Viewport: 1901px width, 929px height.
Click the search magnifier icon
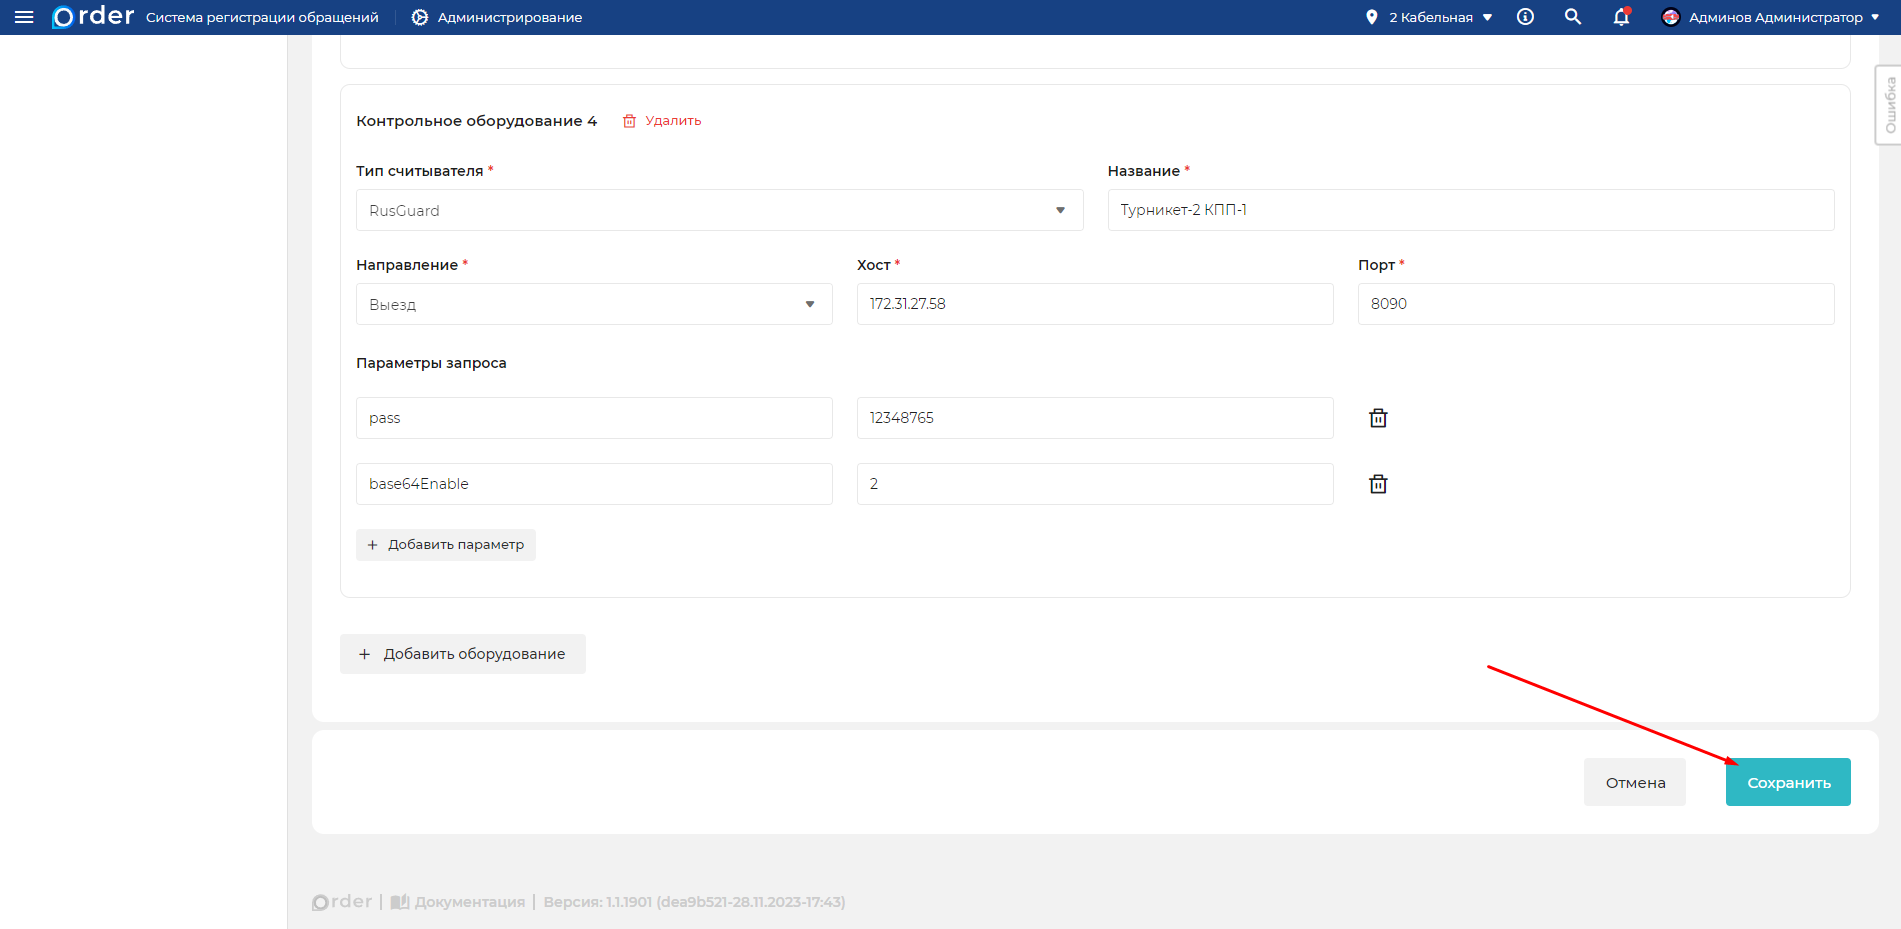click(1573, 17)
